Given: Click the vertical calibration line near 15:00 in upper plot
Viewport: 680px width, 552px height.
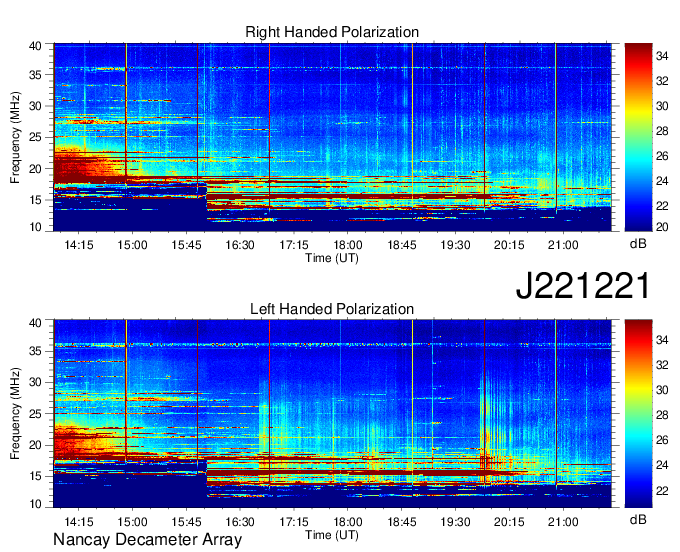Looking at the screenshot, I should coord(126,115).
